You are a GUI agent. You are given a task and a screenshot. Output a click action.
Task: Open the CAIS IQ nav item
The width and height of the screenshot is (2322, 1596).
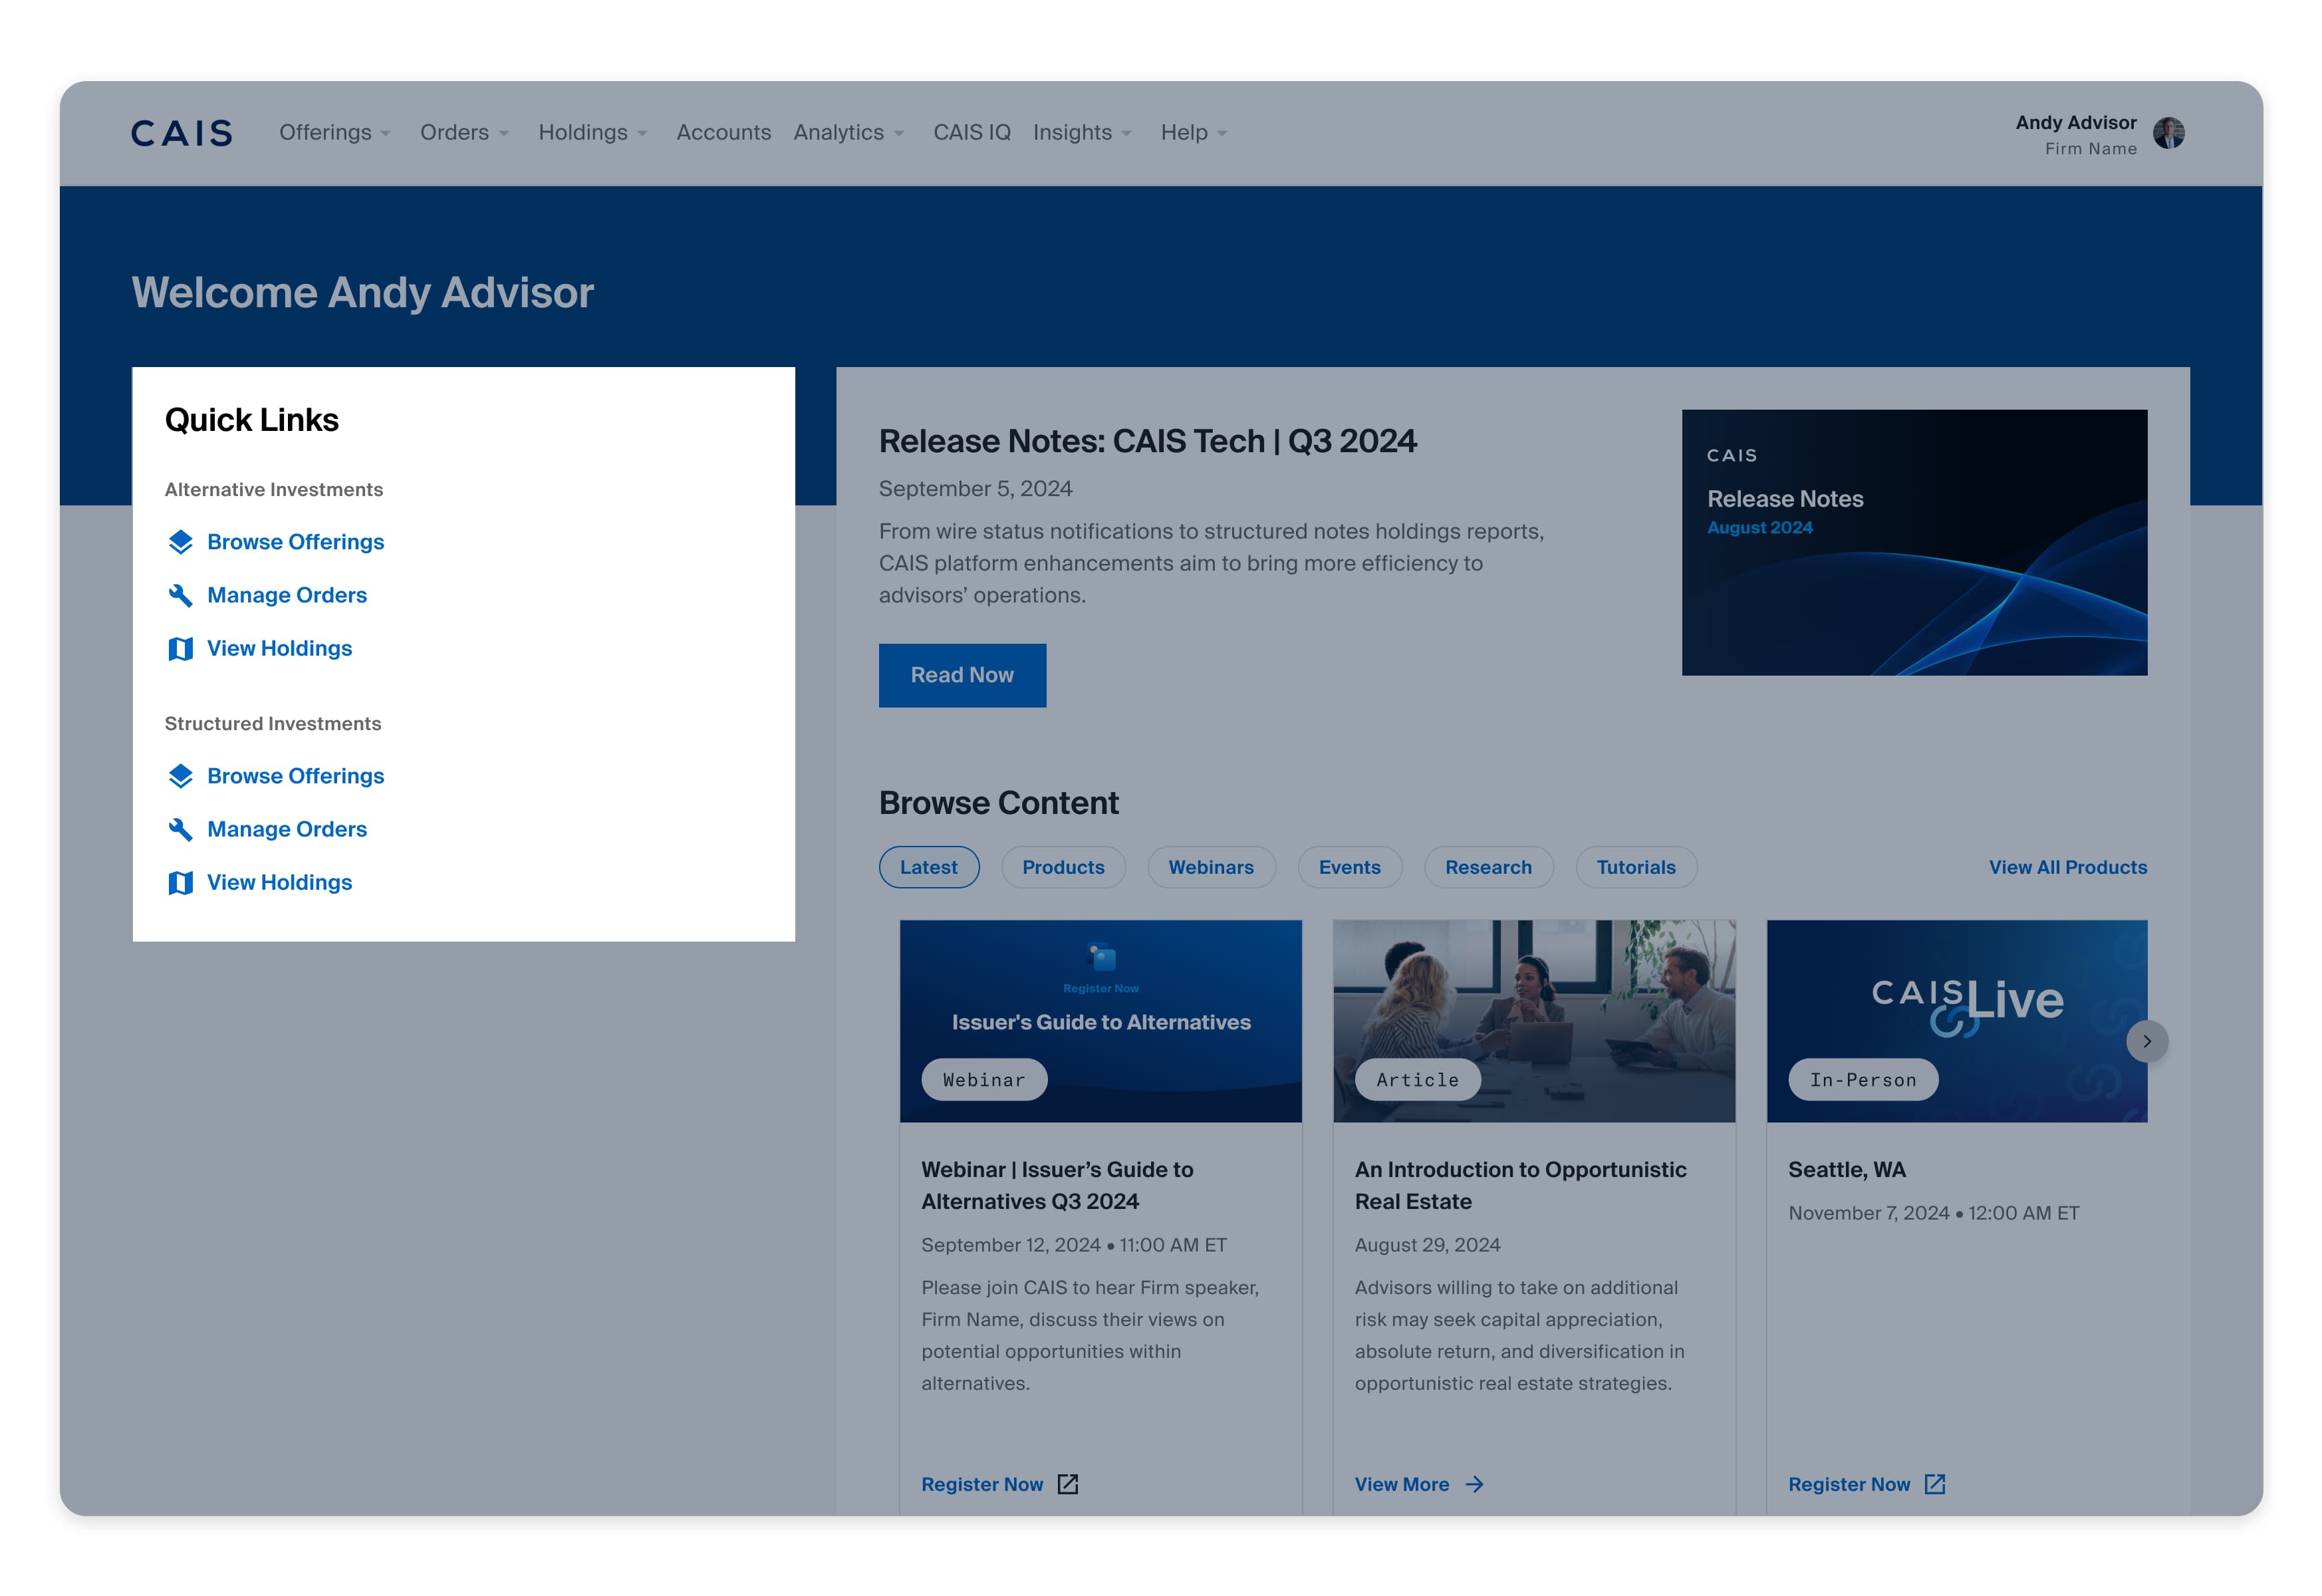point(971,132)
